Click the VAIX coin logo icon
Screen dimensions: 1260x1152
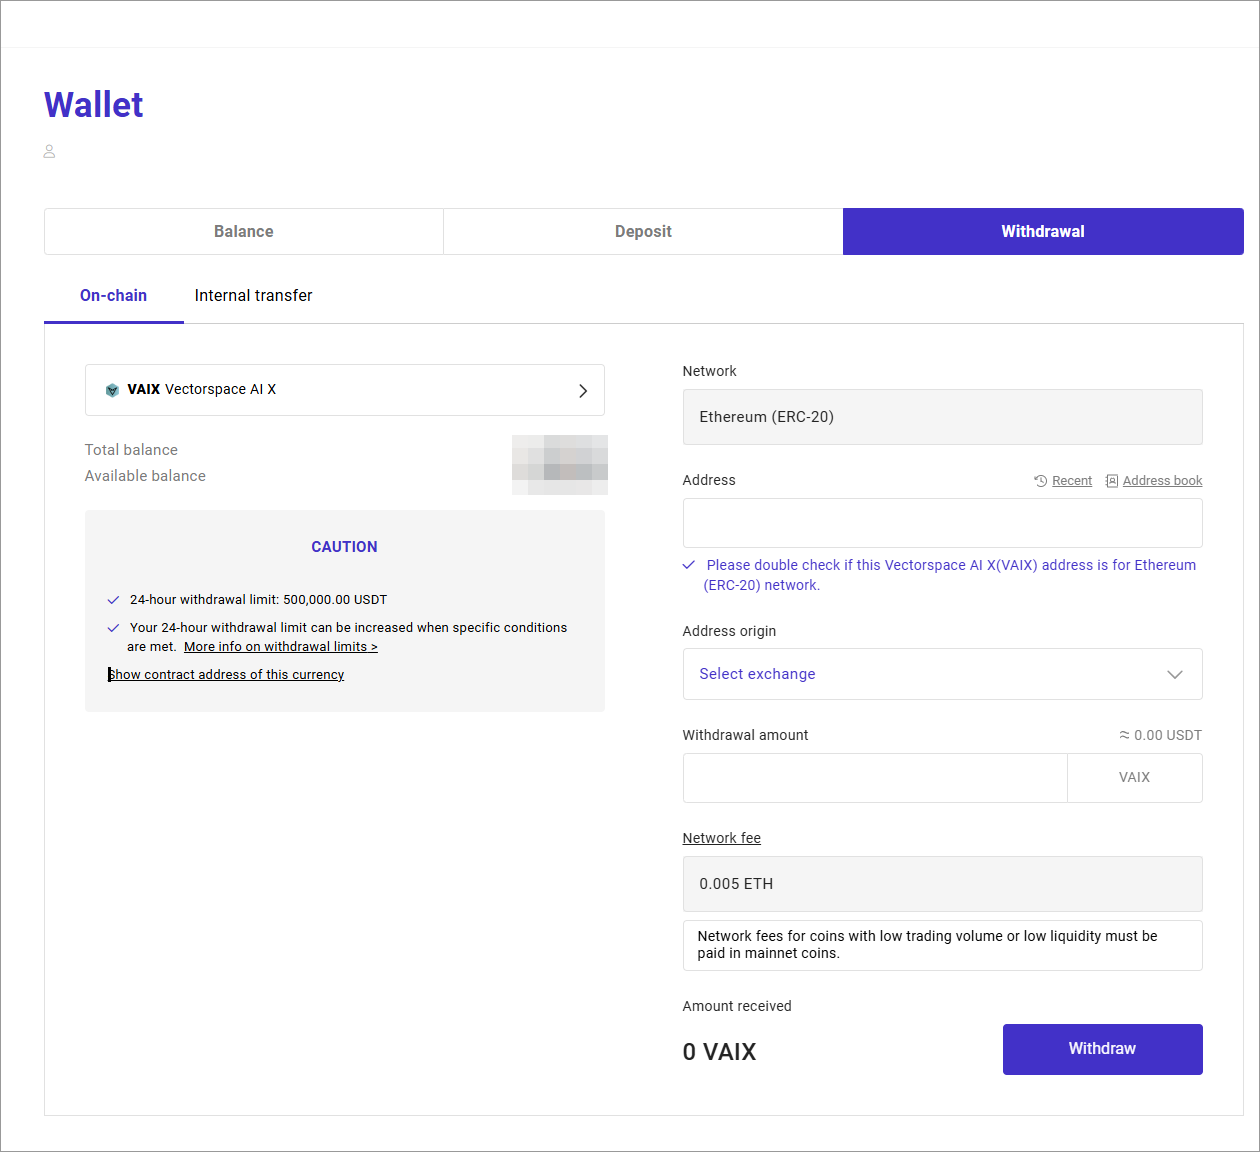coord(112,390)
